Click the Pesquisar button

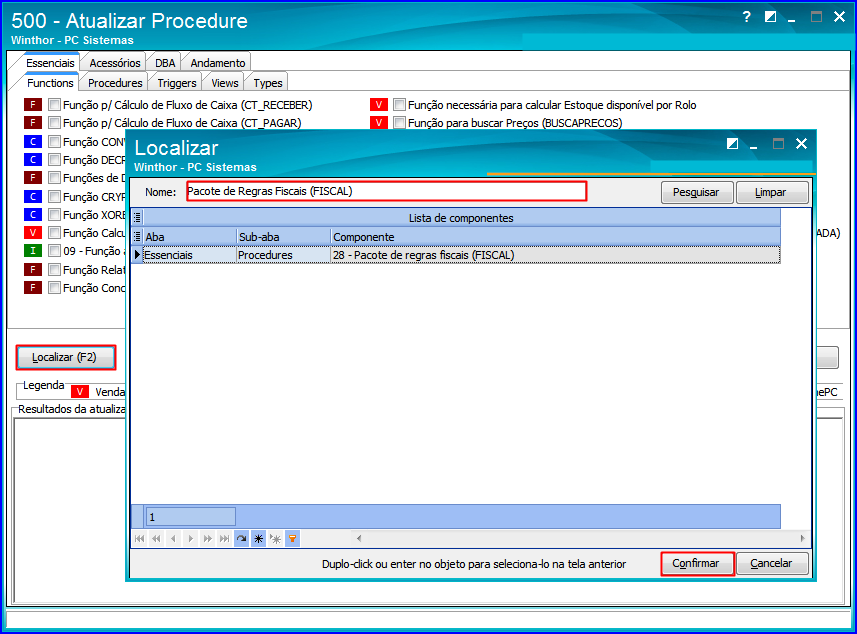coord(696,192)
